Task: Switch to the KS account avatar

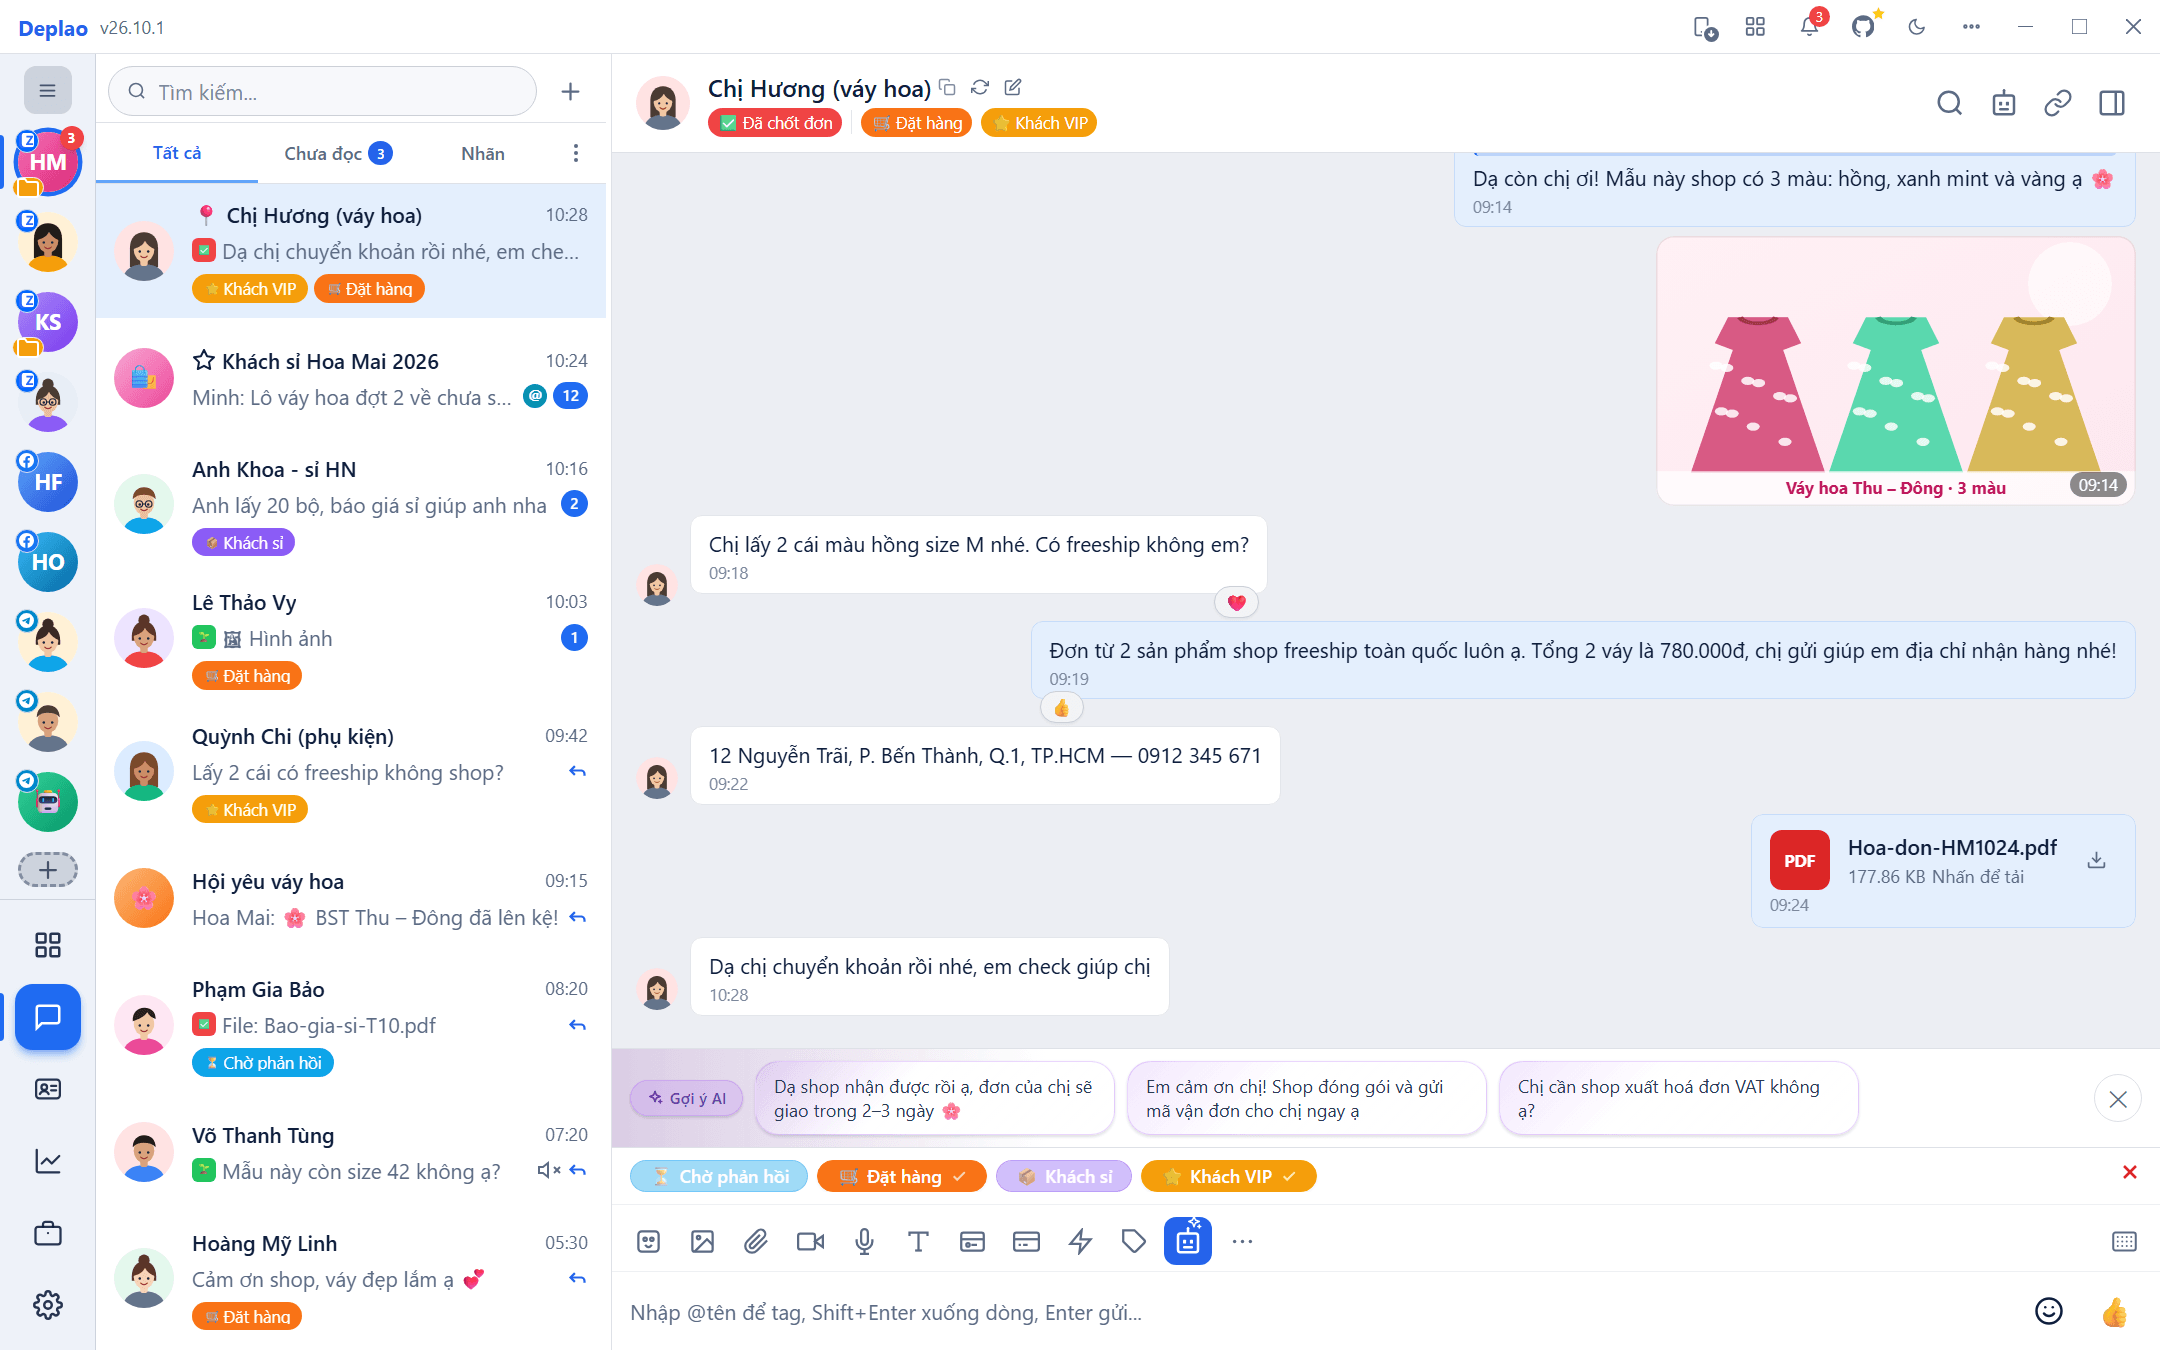Action: coord(47,322)
